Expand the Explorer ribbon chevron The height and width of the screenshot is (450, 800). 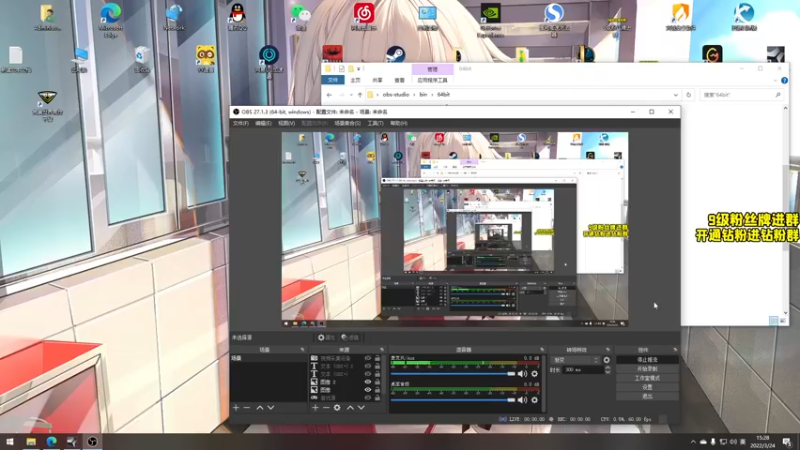point(776,80)
